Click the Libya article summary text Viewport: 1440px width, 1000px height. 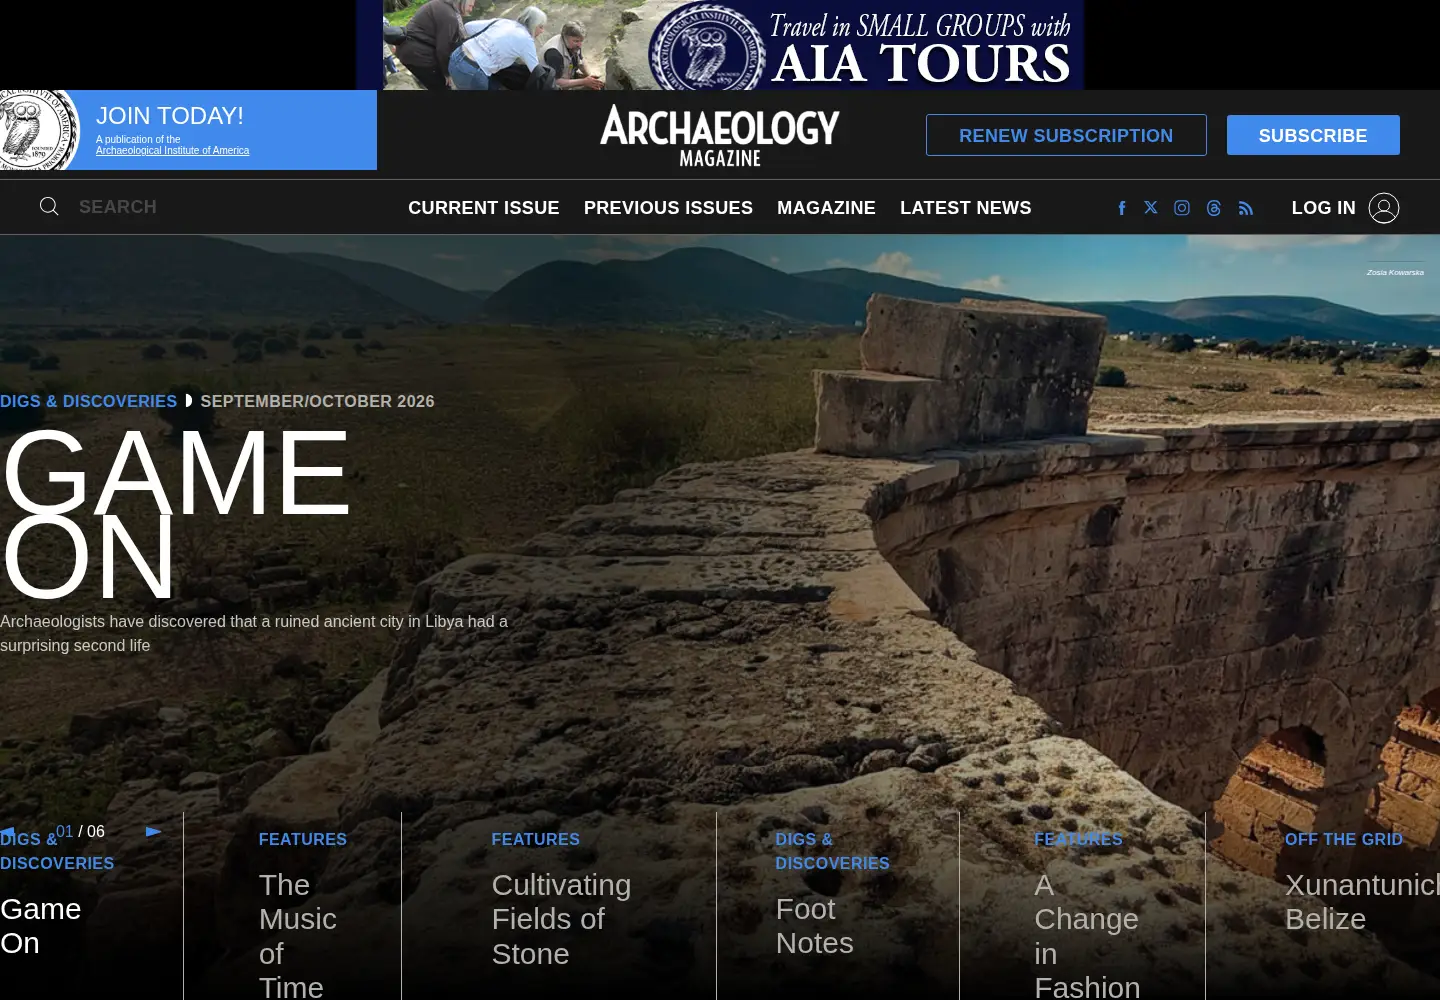[x=254, y=633]
